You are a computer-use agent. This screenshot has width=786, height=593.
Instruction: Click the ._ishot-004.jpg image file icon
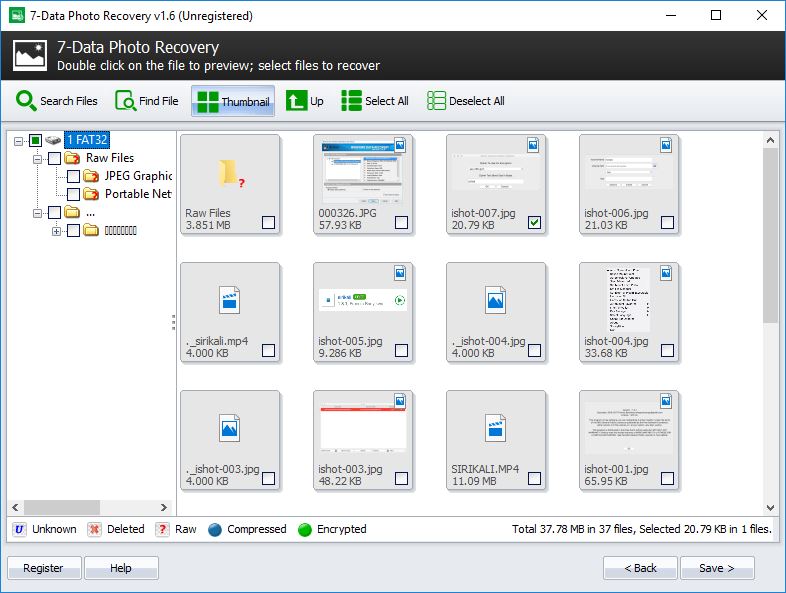coord(495,300)
